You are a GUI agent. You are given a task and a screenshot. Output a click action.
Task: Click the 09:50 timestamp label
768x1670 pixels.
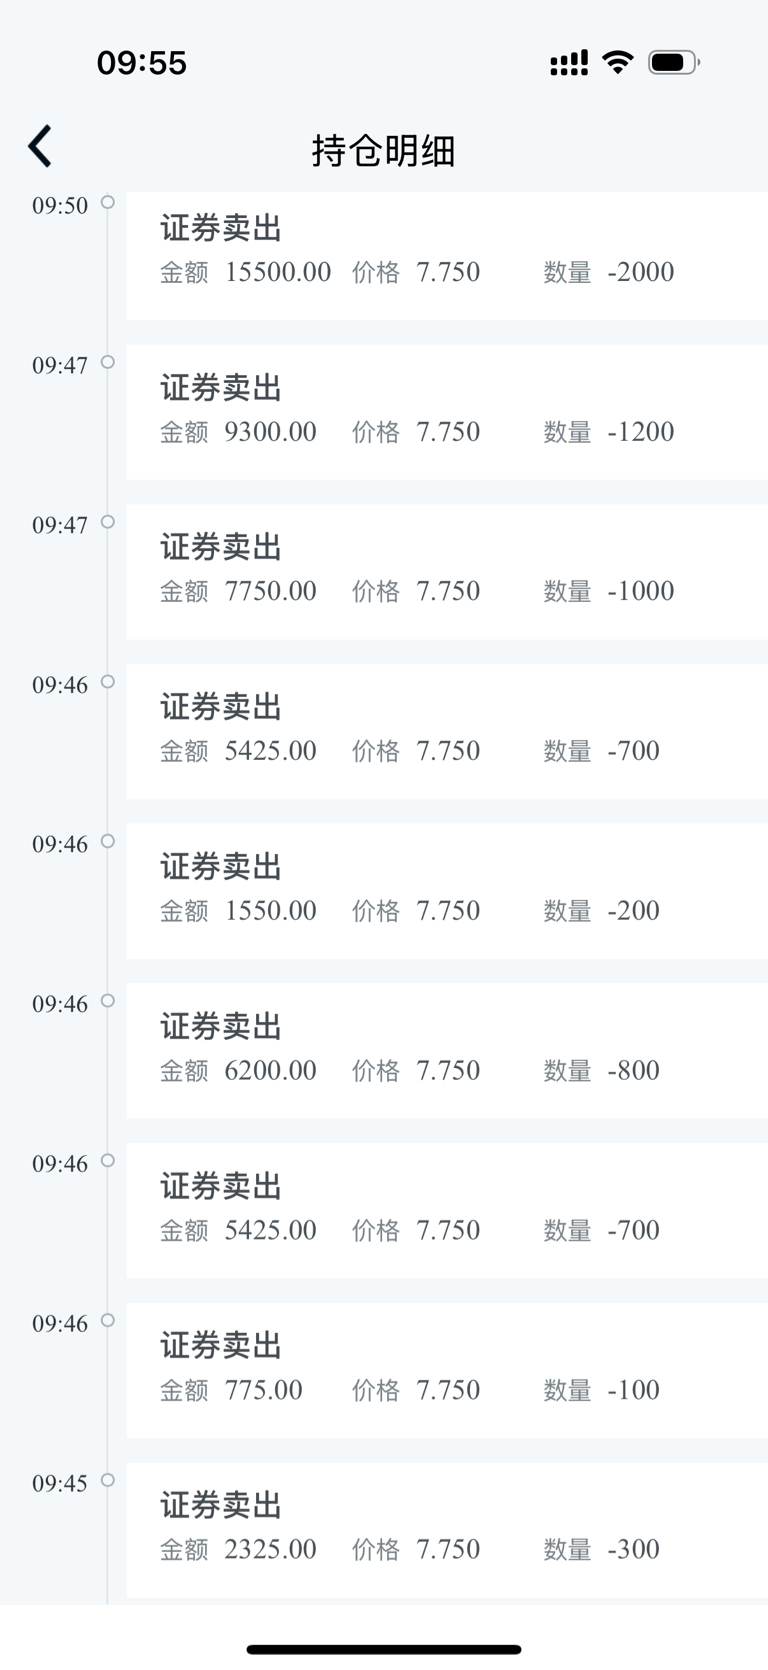coord(60,206)
